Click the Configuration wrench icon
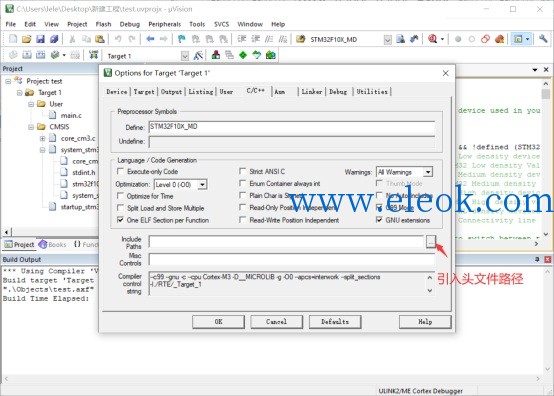 point(543,39)
